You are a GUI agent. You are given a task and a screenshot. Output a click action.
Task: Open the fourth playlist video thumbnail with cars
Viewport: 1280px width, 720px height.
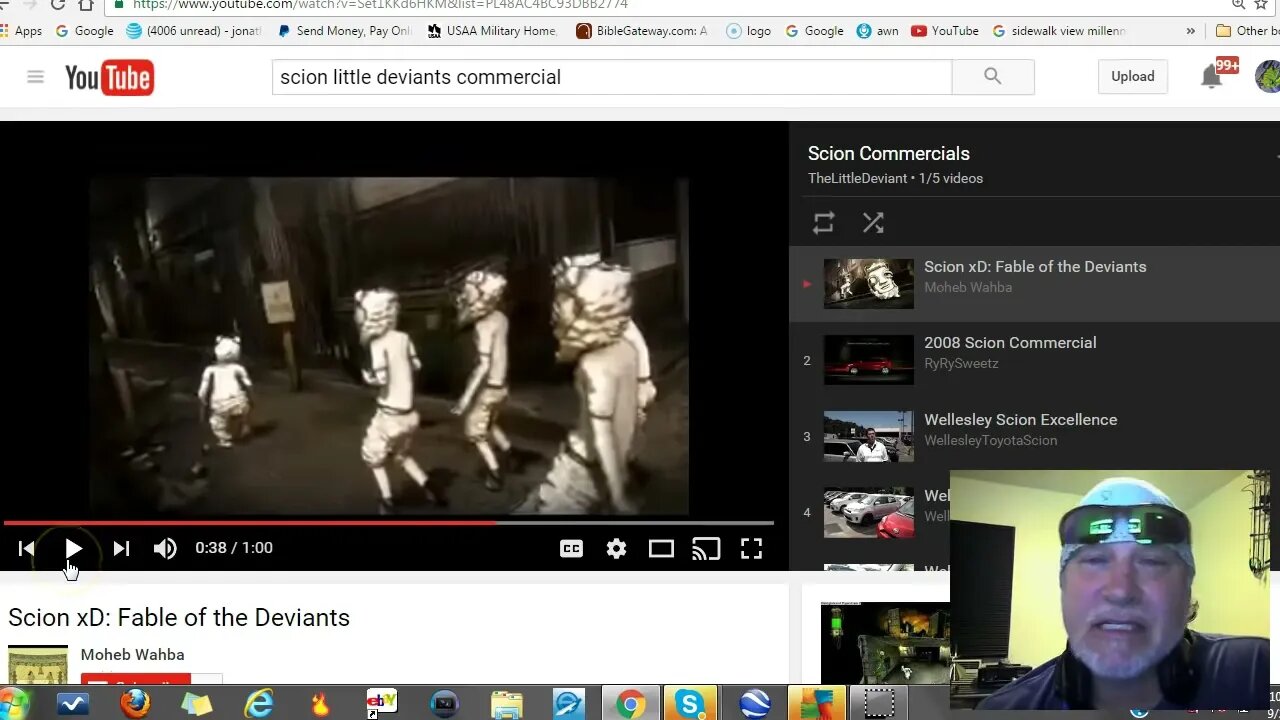tap(869, 513)
